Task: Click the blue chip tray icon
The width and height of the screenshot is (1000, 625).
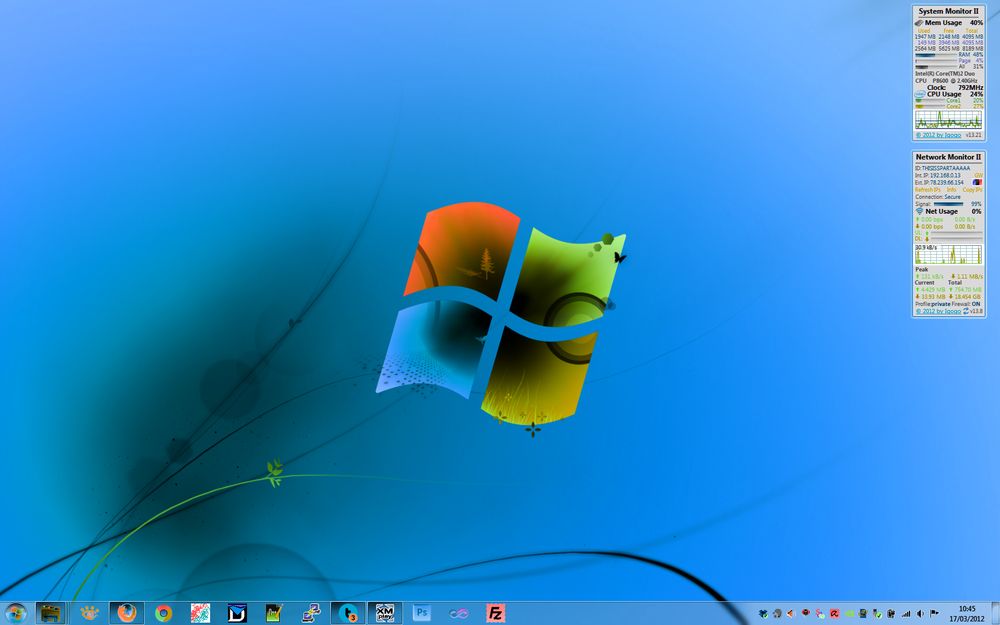Action: (863, 614)
